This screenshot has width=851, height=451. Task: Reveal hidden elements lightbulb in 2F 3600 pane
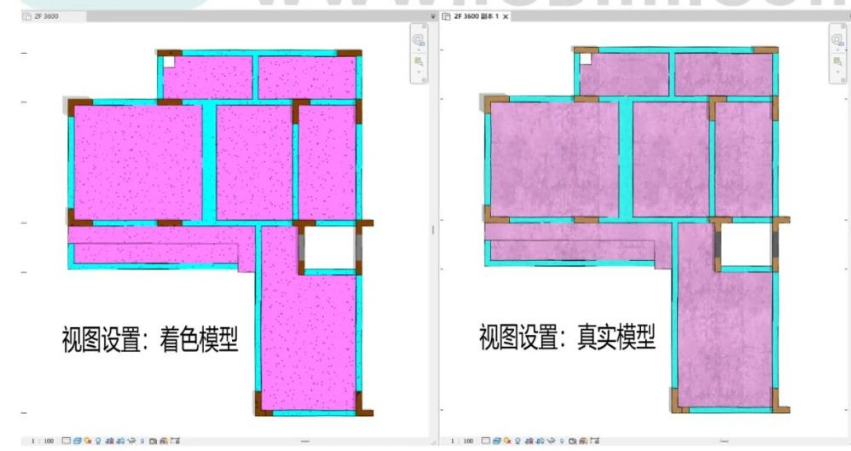coord(142,441)
